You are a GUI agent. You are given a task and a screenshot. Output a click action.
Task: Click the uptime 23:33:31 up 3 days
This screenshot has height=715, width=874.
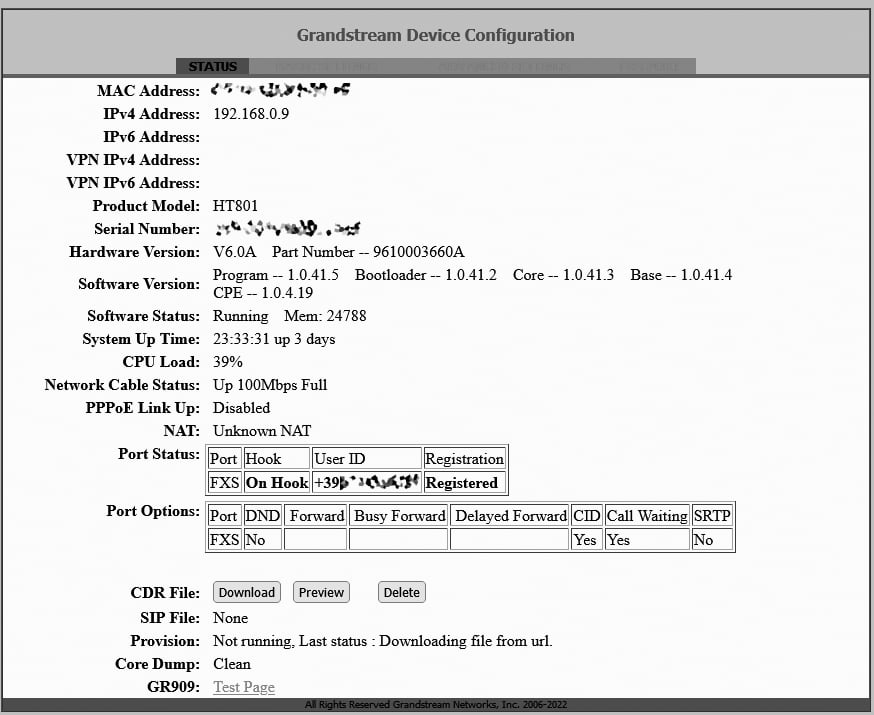click(274, 339)
